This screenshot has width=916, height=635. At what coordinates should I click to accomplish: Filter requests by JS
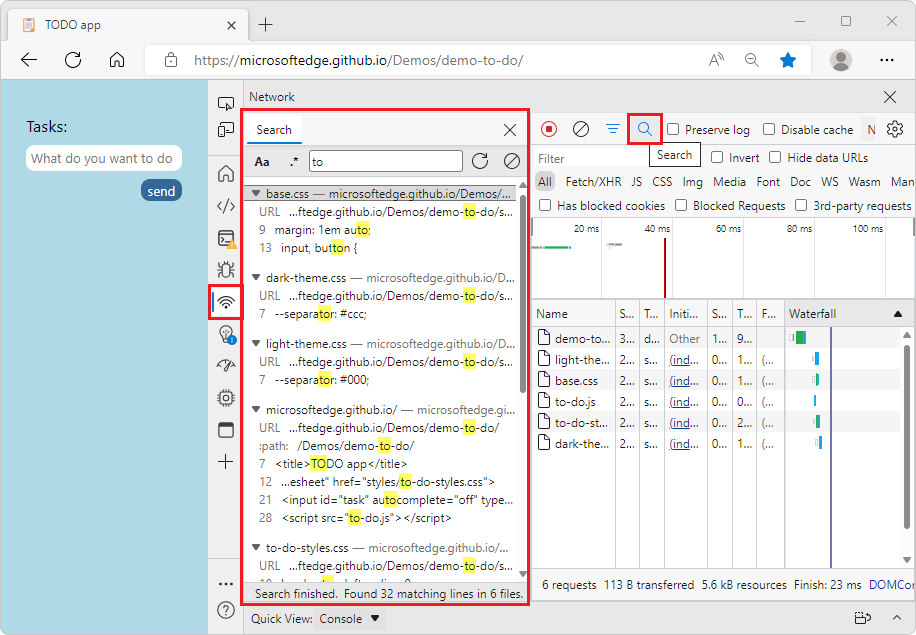tap(636, 182)
